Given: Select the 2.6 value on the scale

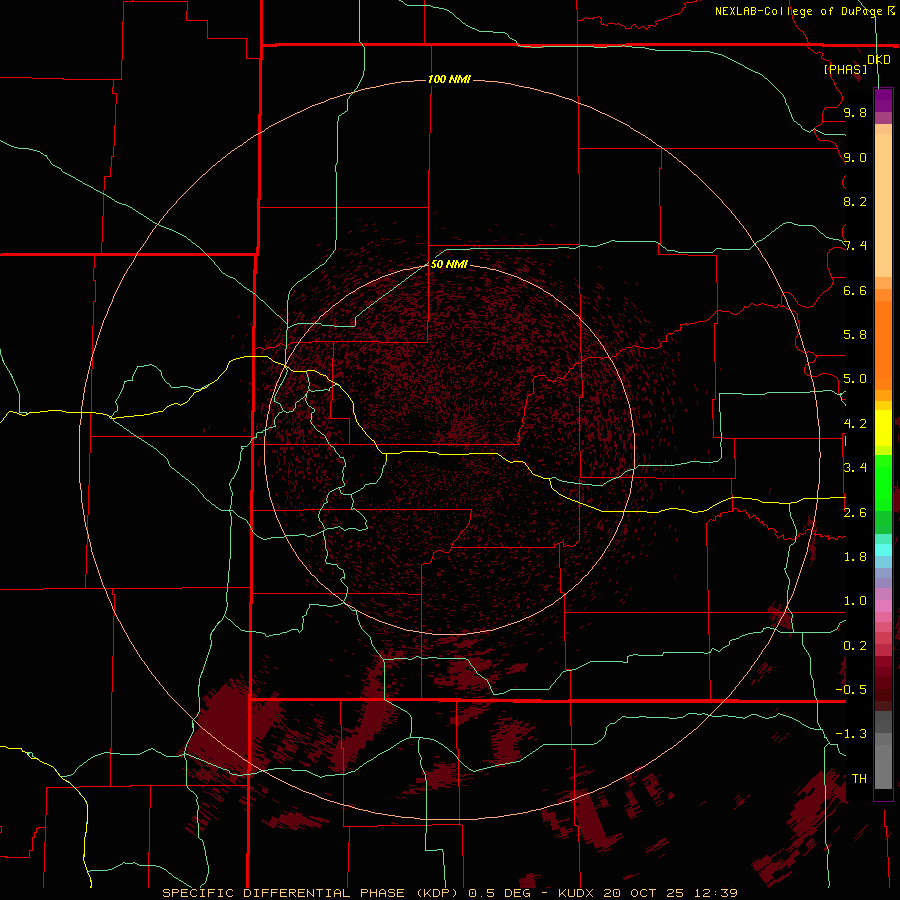Looking at the screenshot, I should coord(855,513).
